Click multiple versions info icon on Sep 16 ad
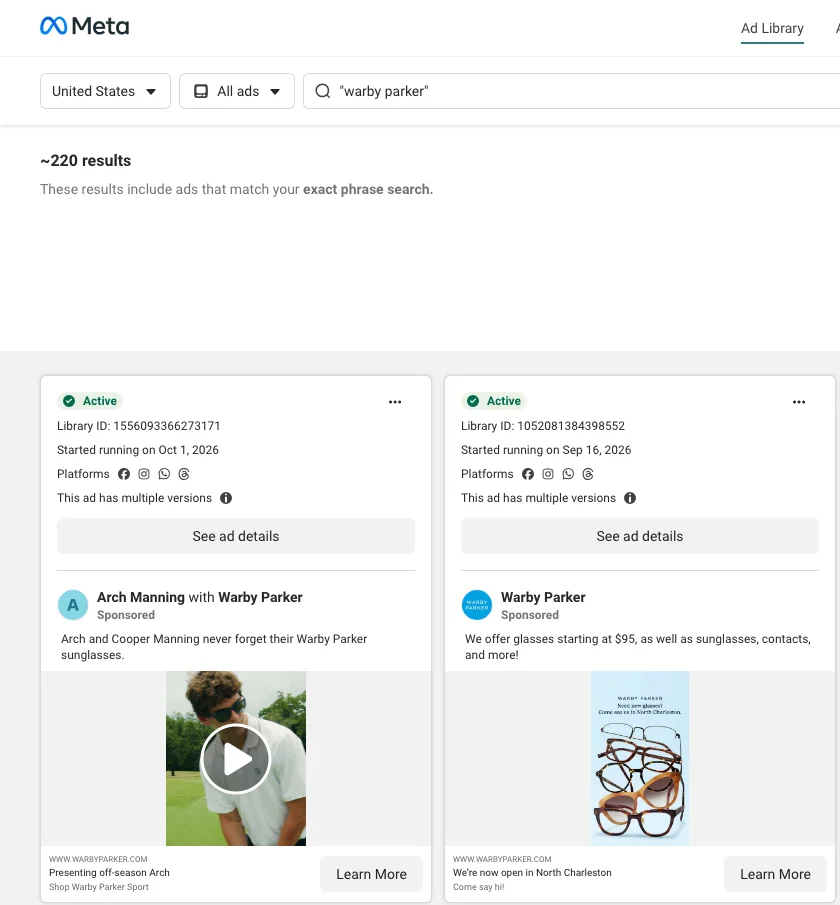This screenshot has width=840, height=905. [630, 498]
